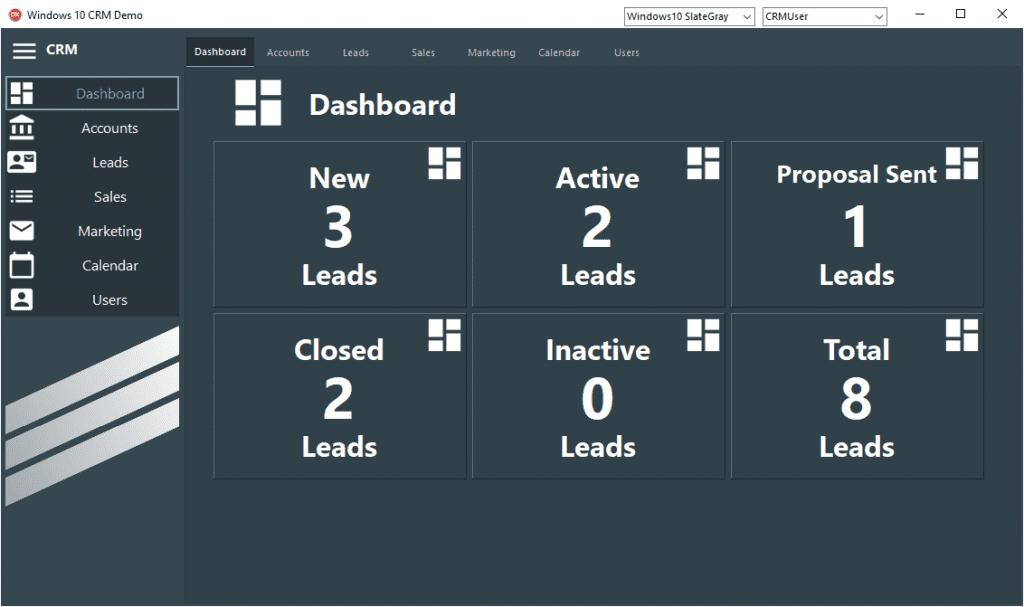The height and width of the screenshot is (607, 1024).
Task: Click the grid icon on Closed Leads tile
Action: coord(445,335)
